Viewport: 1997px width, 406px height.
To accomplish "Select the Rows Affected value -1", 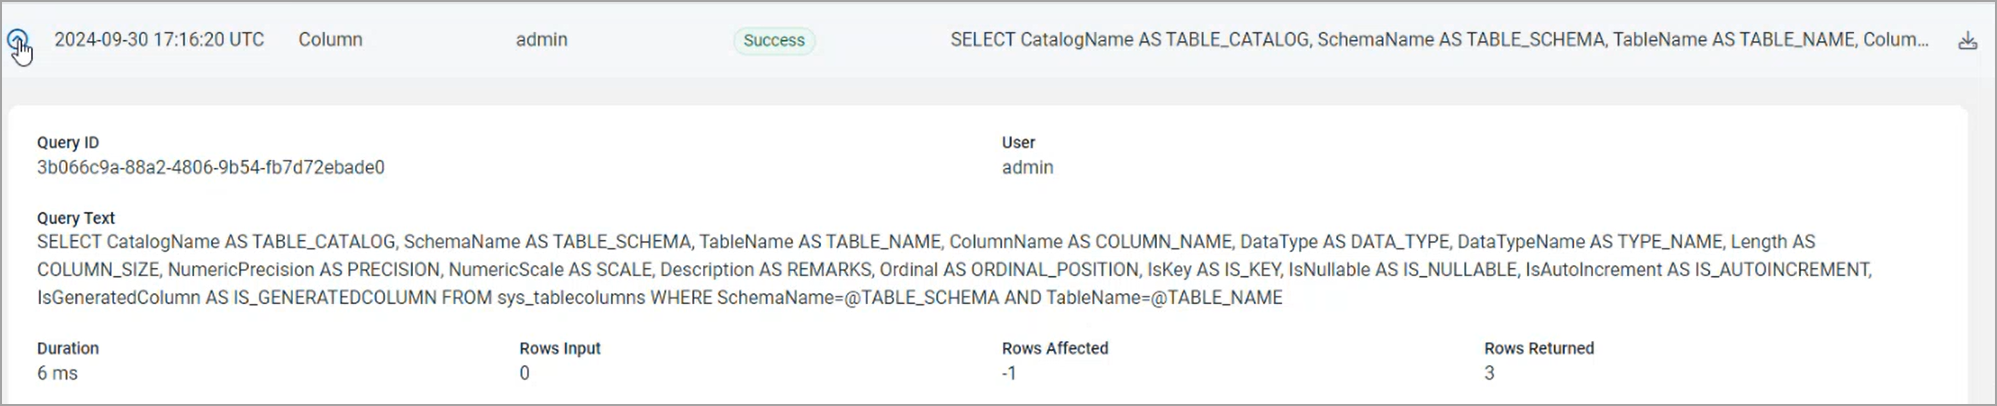I will (x=1009, y=373).
